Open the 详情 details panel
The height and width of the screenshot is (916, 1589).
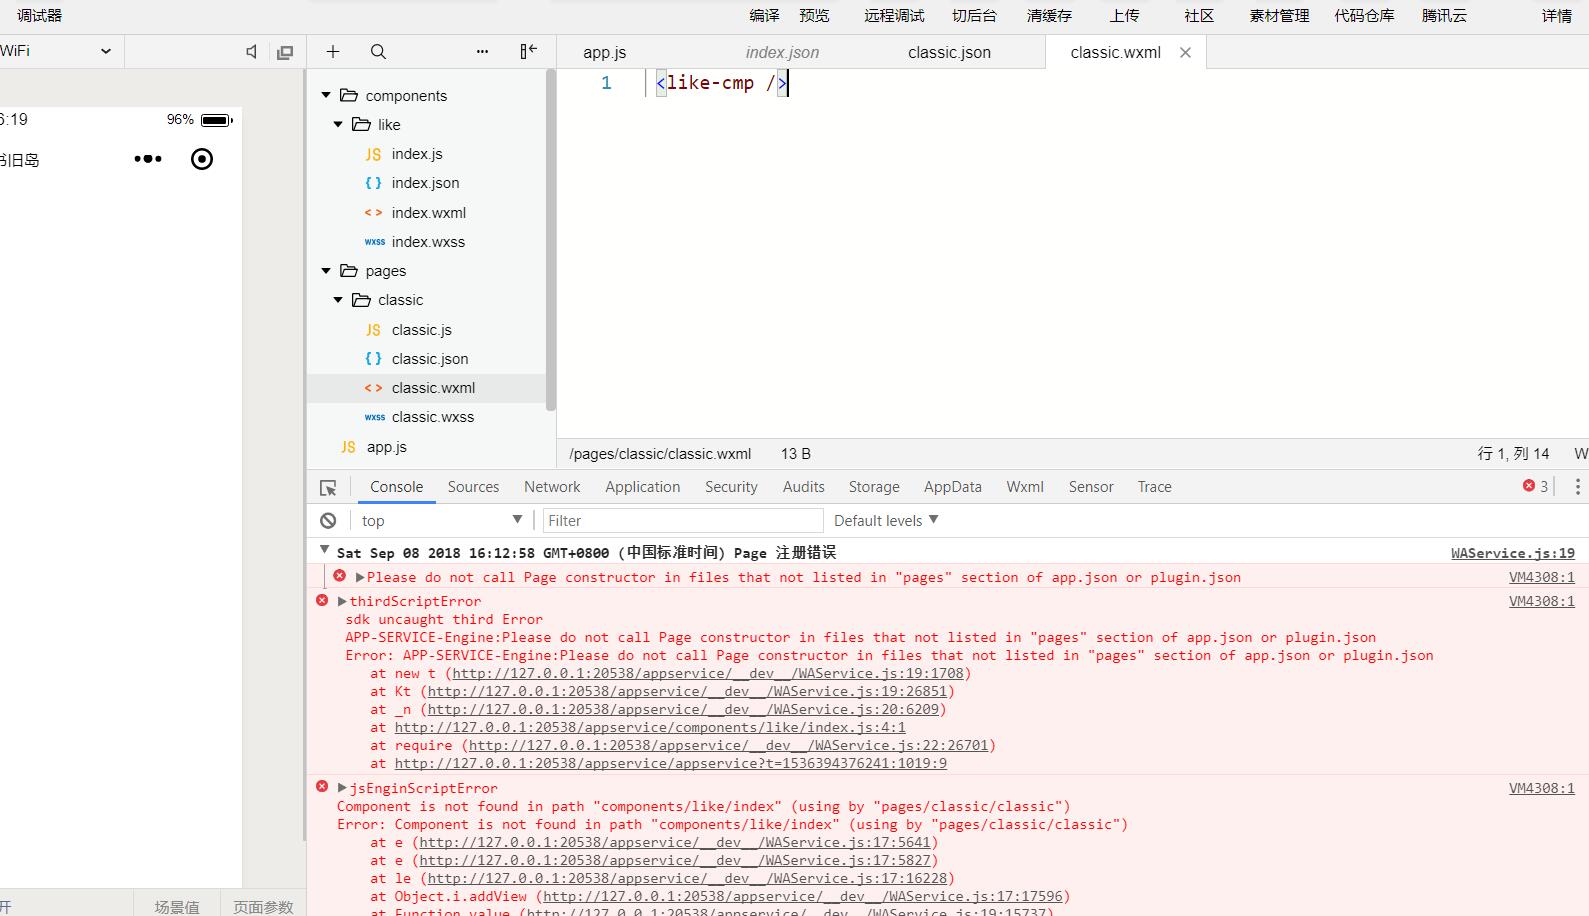coord(1557,16)
